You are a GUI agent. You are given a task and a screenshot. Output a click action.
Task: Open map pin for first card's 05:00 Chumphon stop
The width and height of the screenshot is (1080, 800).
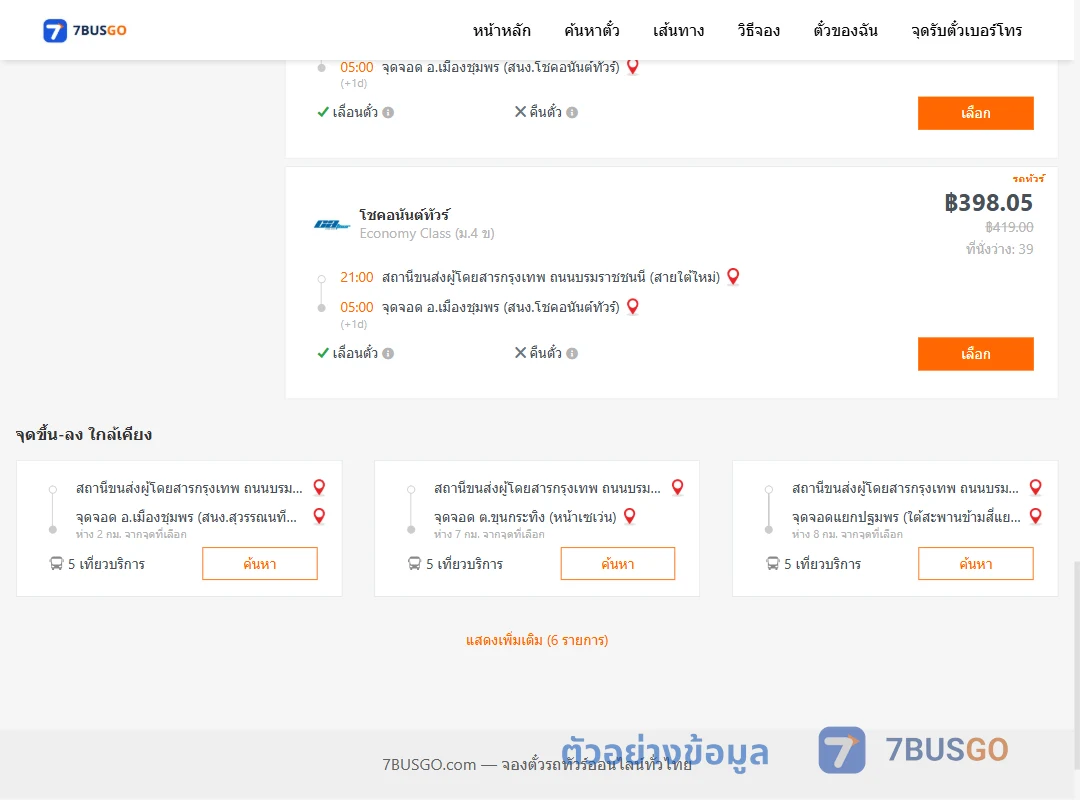(x=632, y=67)
